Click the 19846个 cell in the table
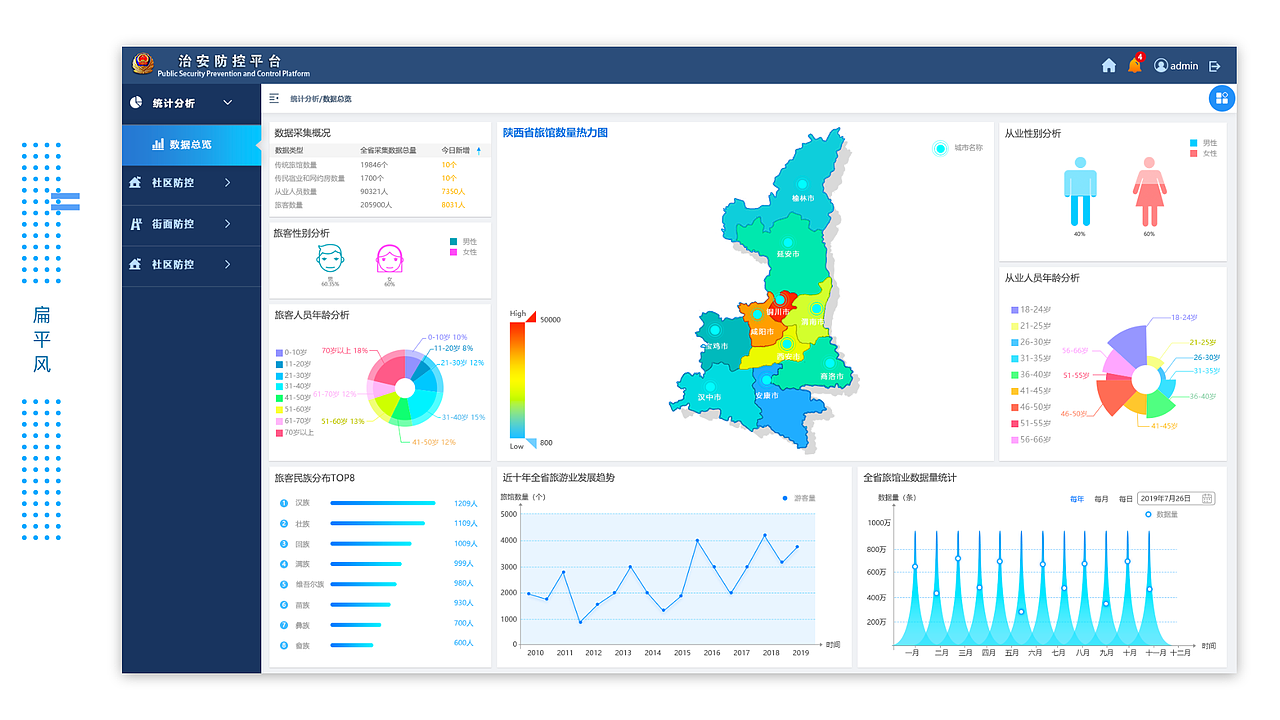This screenshot has width=1280, height=720. (374, 164)
